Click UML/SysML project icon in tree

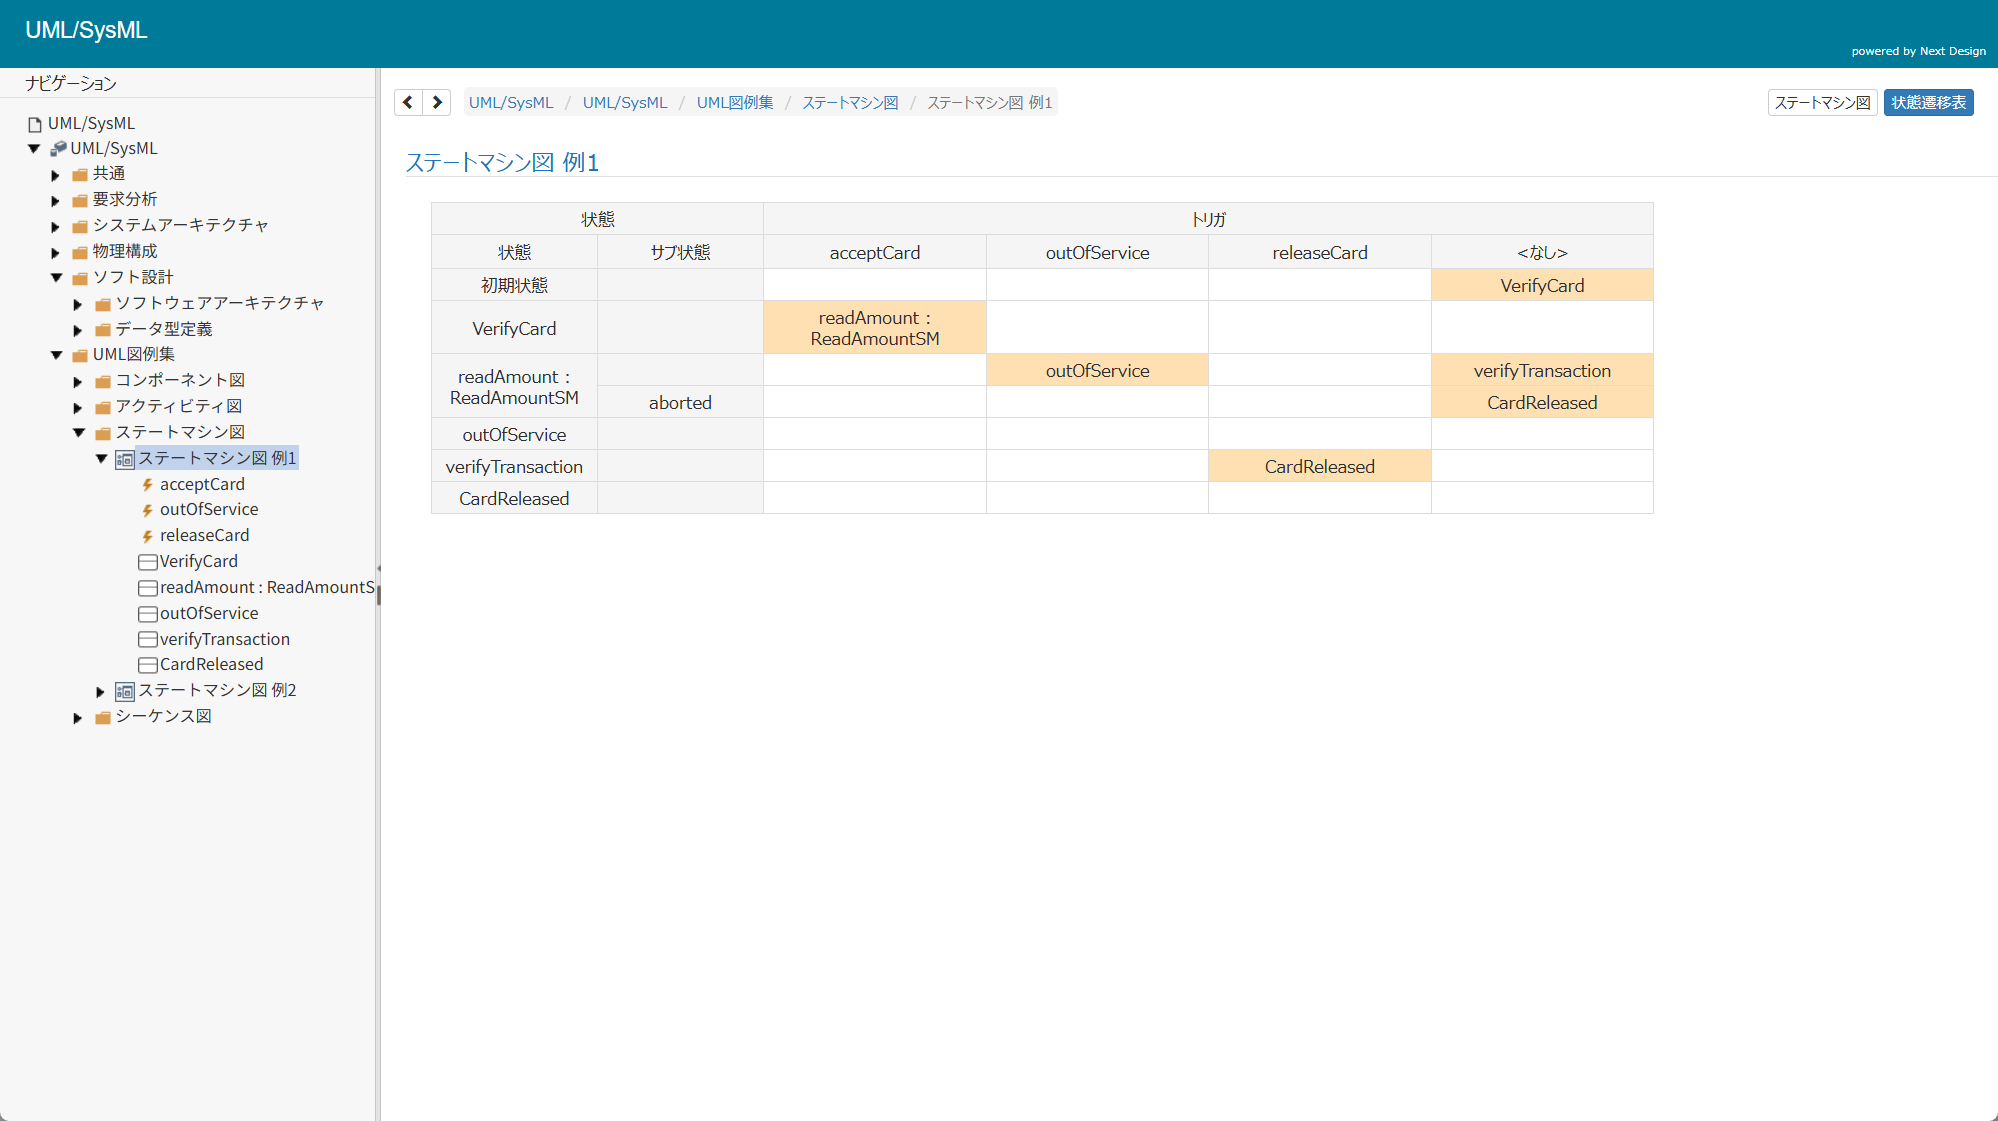pyautogui.click(x=59, y=148)
